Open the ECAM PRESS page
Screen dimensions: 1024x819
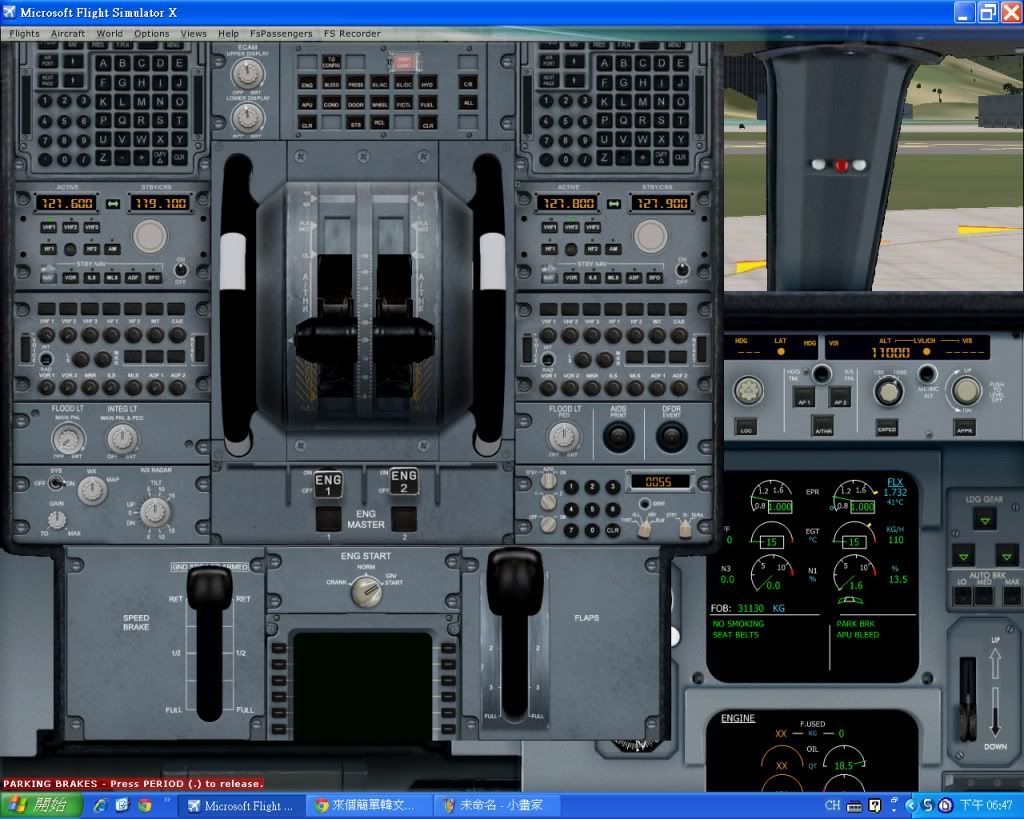355,84
